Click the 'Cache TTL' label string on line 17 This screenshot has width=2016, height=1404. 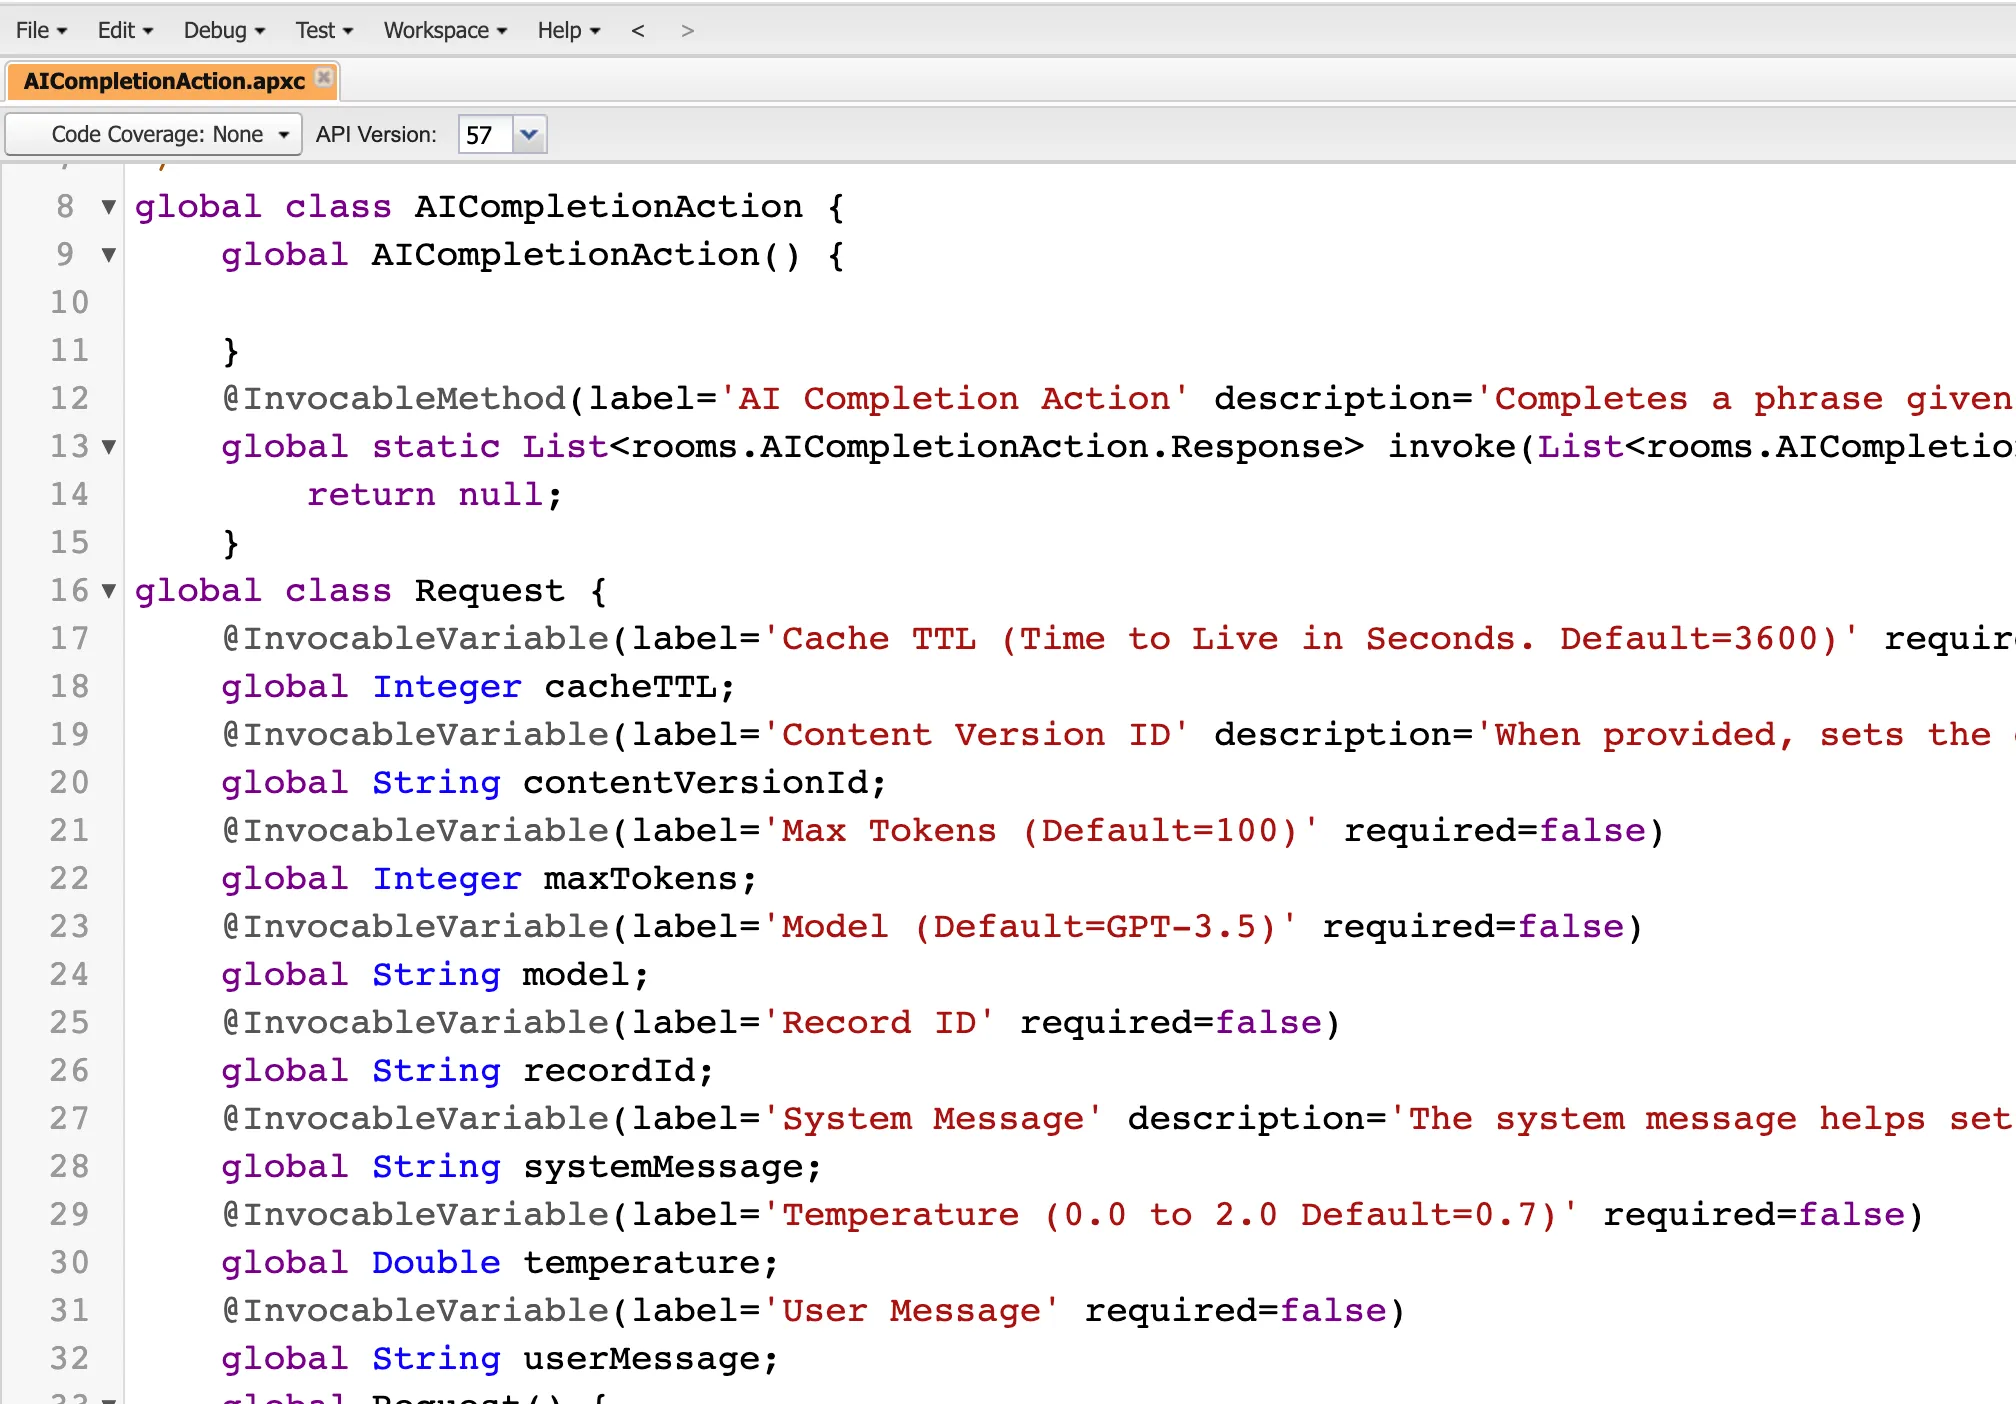(1311, 639)
